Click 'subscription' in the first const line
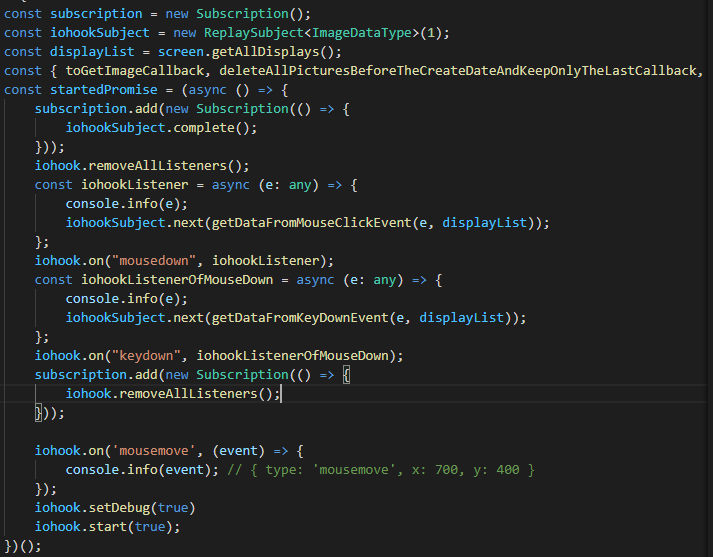The width and height of the screenshot is (713, 557). point(96,14)
